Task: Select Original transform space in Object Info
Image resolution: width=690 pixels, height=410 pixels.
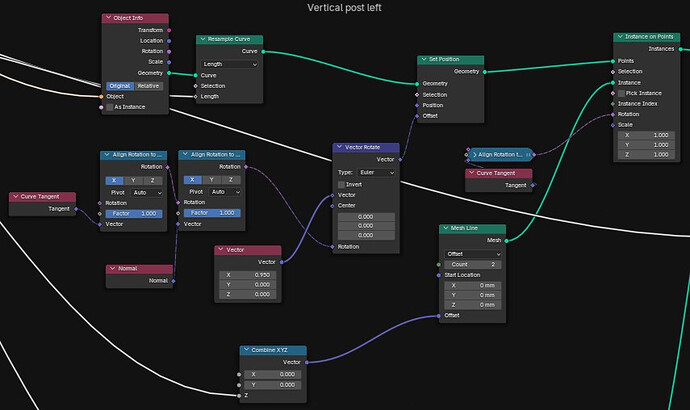Action: (x=120, y=86)
